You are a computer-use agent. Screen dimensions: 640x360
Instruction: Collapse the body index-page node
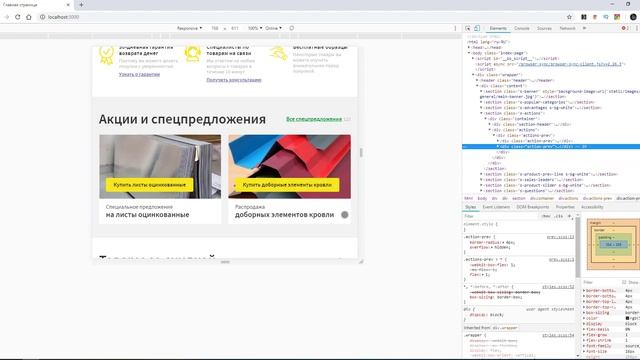coord(469,53)
